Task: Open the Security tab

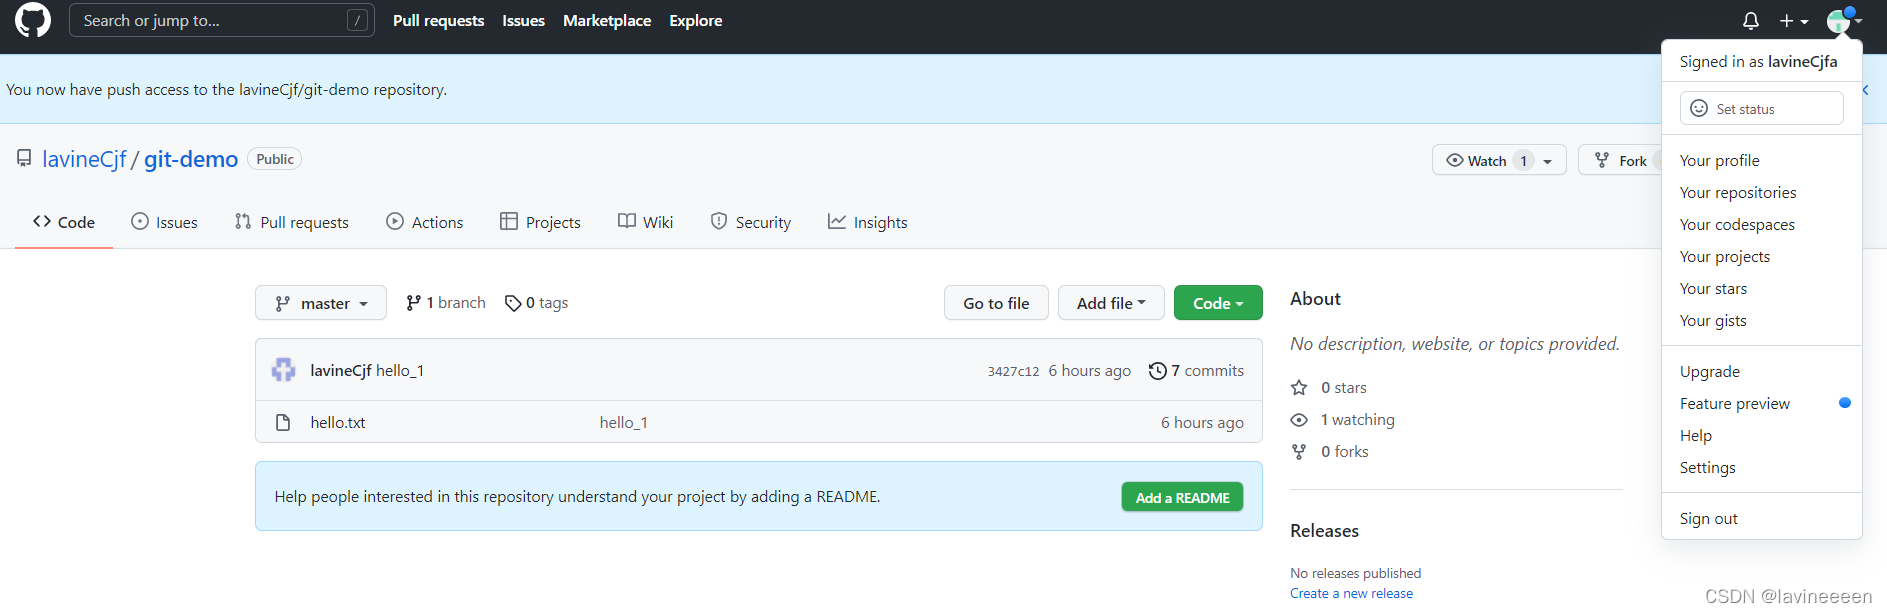Action: point(750,222)
